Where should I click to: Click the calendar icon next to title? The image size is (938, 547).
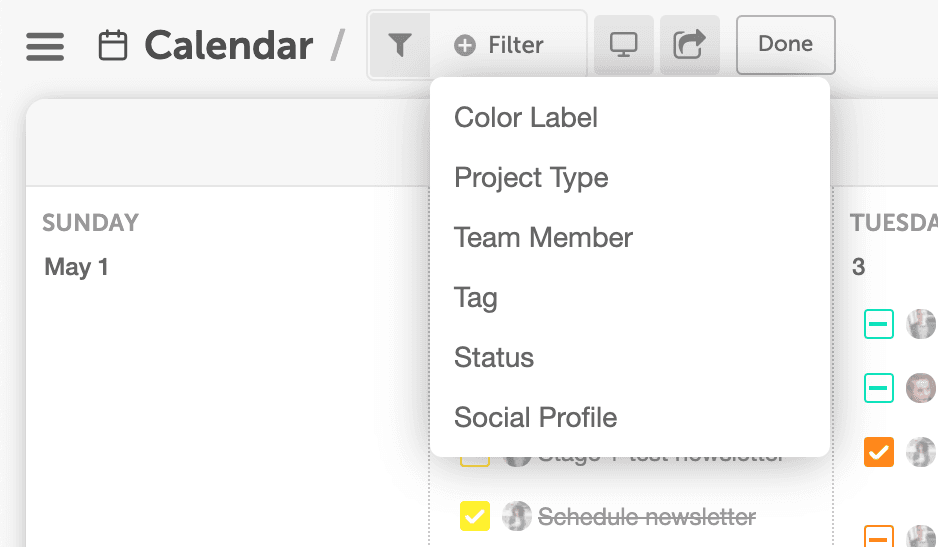113,46
